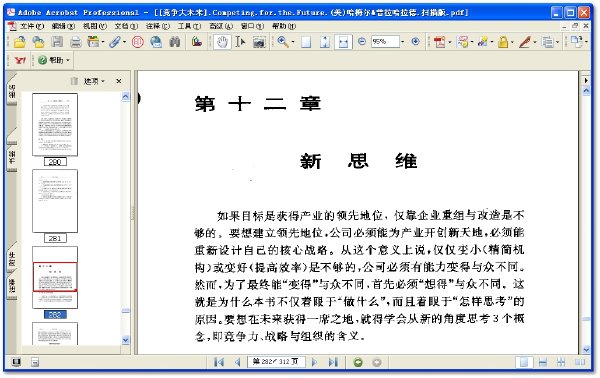
Task: Click the Forms toolbar icon
Action: coord(548,42)
